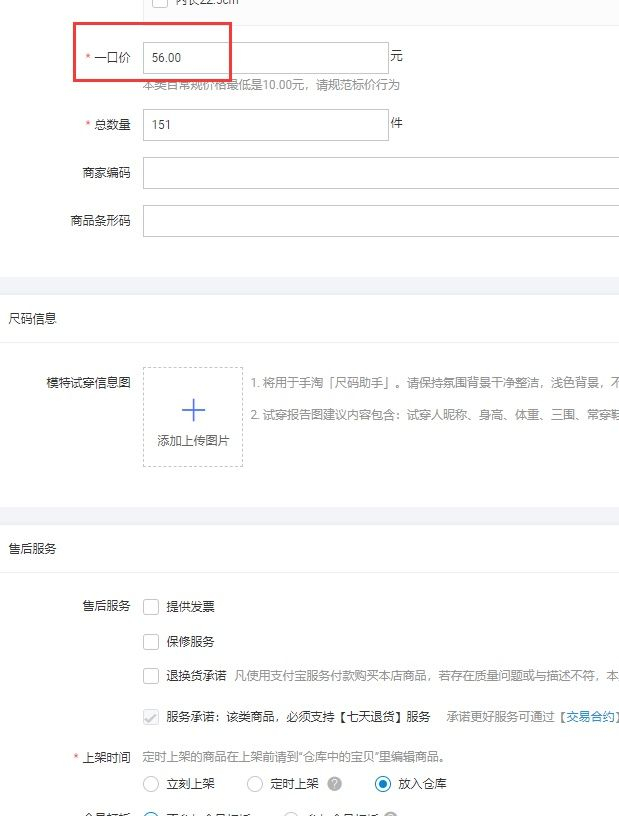
Task: Click the selected radio in the cut-off bottom row
Action: [151, 813]
